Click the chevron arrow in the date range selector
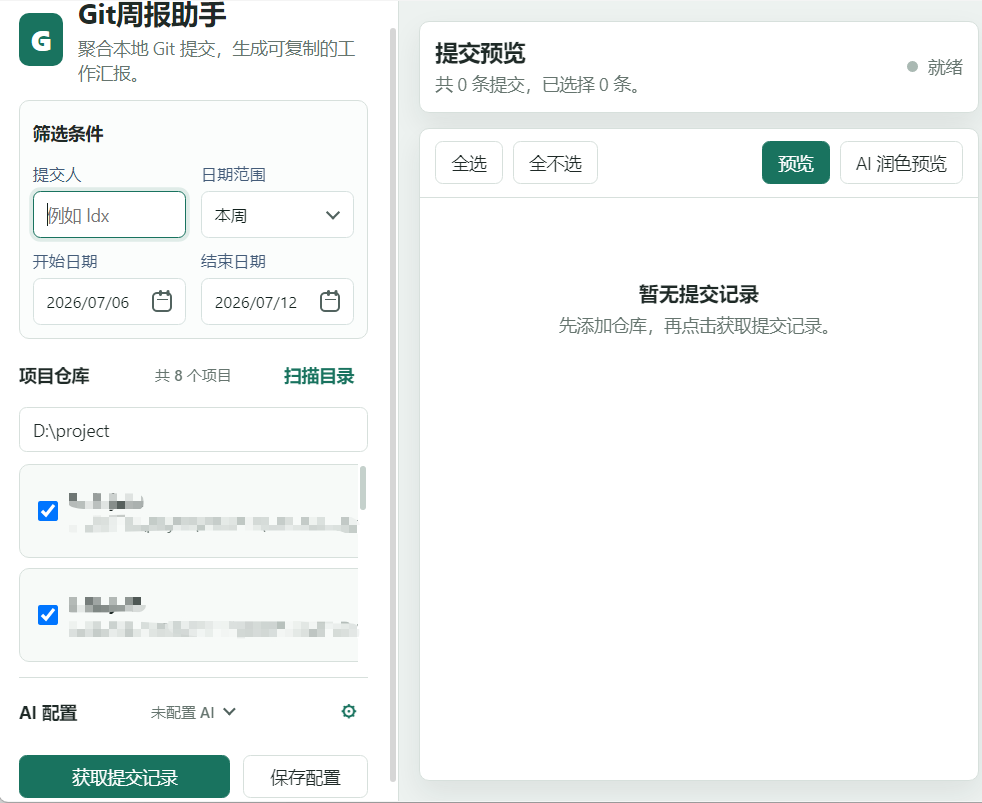The width and height of the screenshot is (982, 803). [x=333, y=215]
